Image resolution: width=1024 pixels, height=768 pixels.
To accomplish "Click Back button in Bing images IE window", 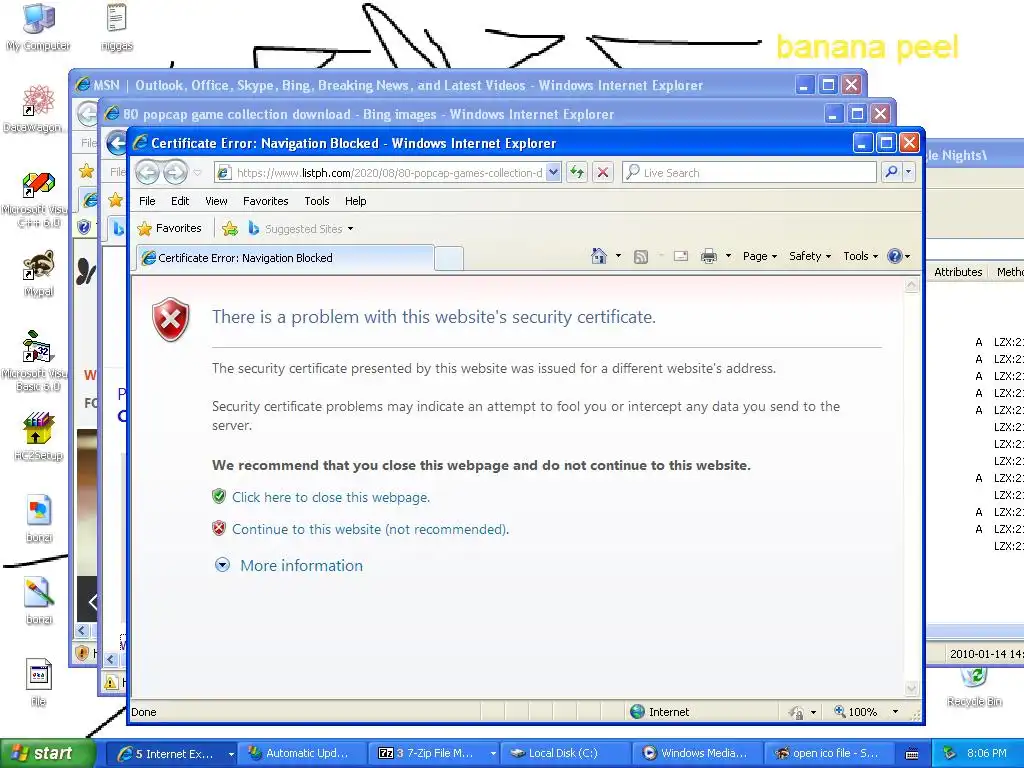I will point(116,143).
